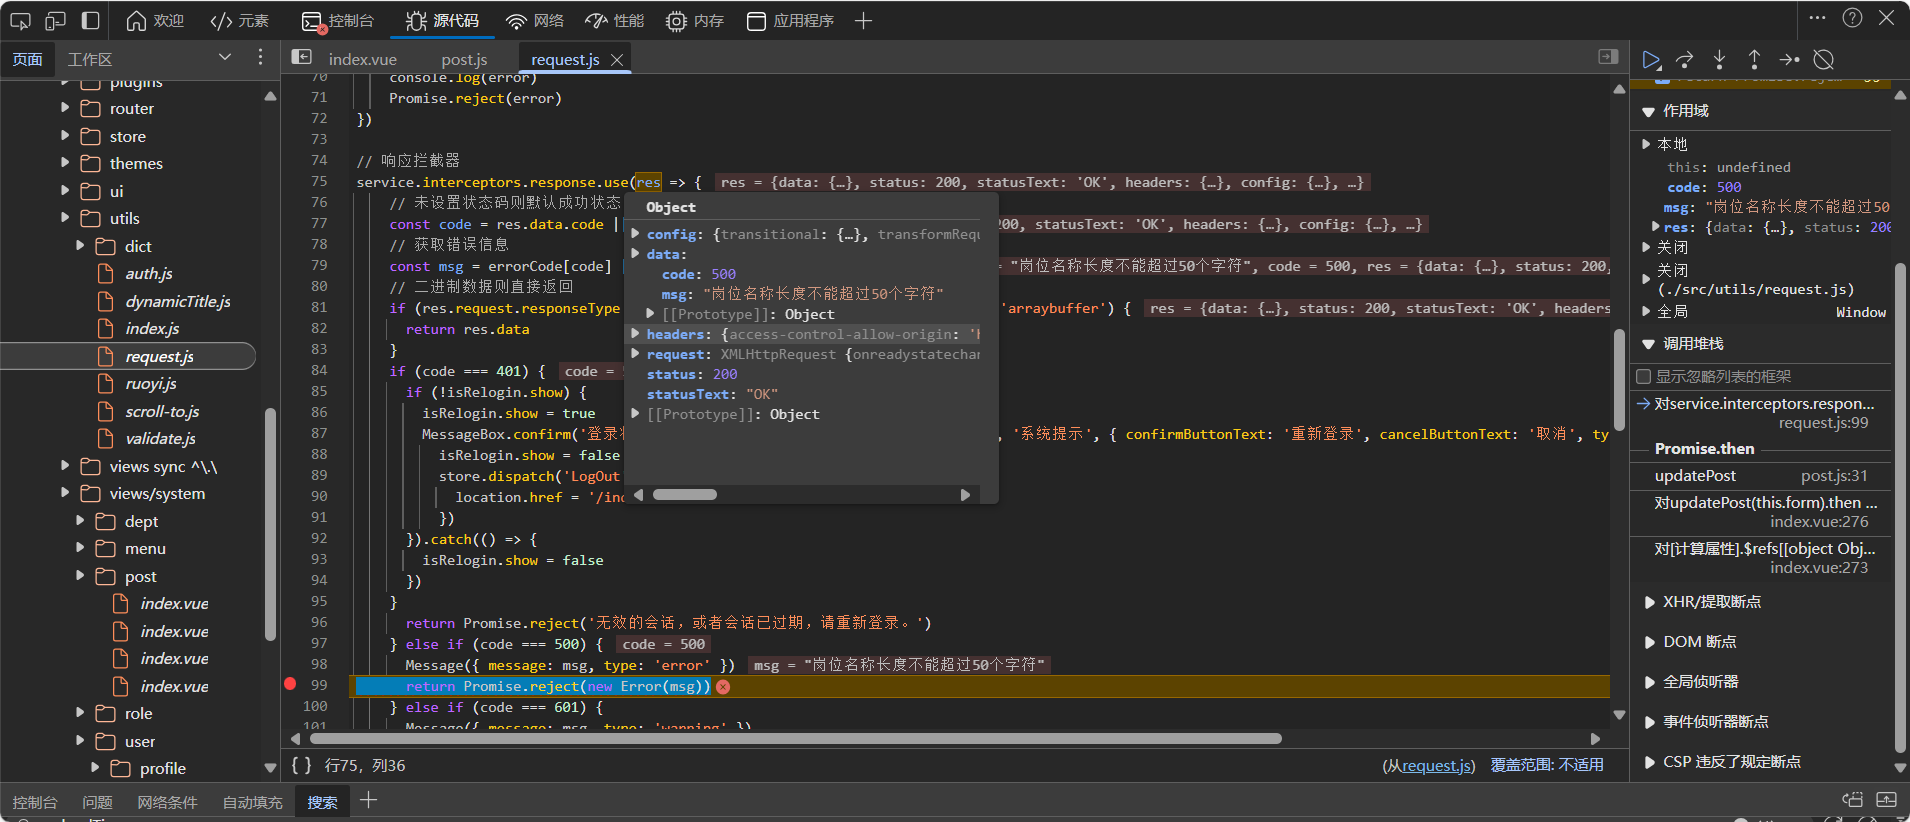Click the request.js source link in status bar
This screenshot has height=822, width=1910.
coord(1437,766)
